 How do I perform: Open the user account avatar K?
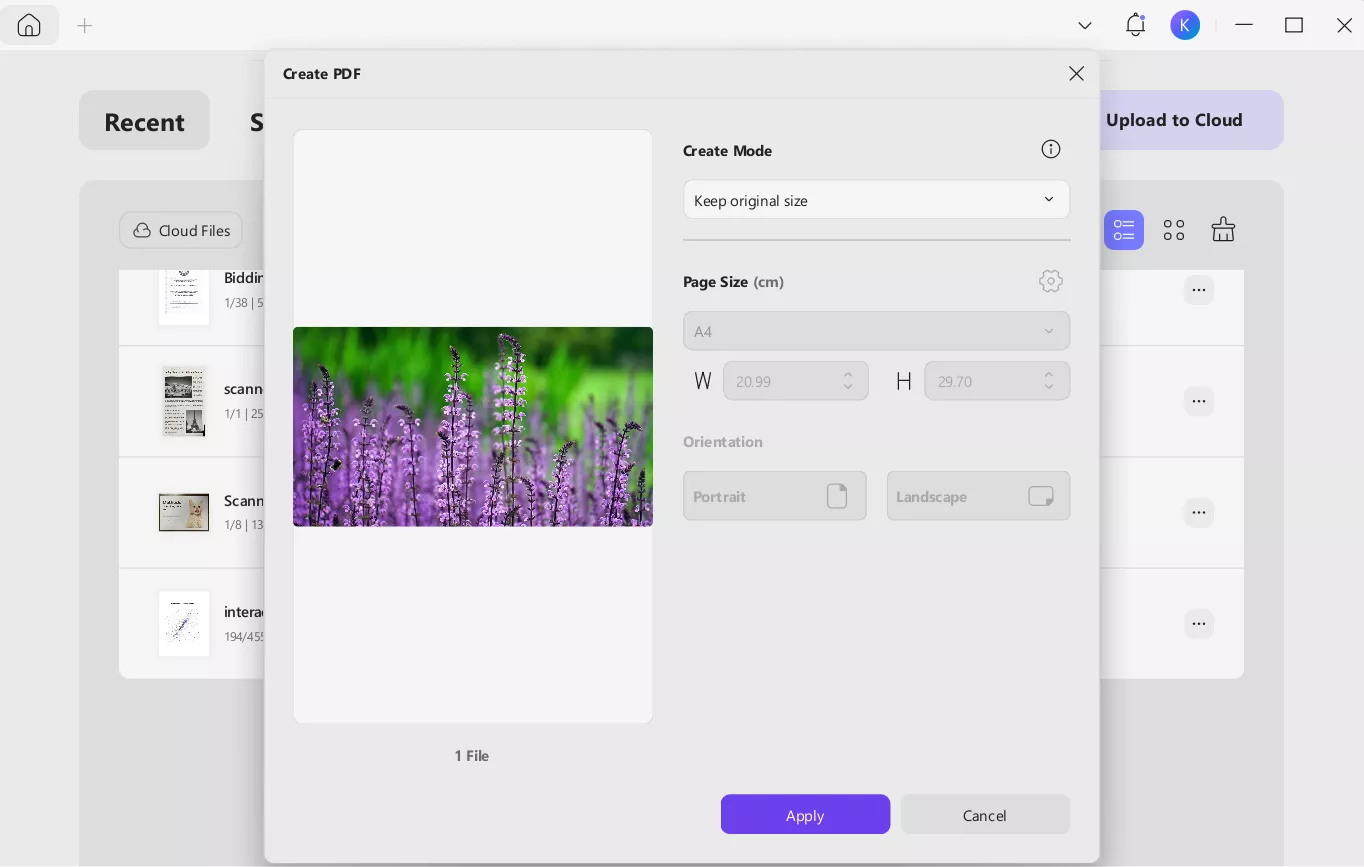[1185, 25]
